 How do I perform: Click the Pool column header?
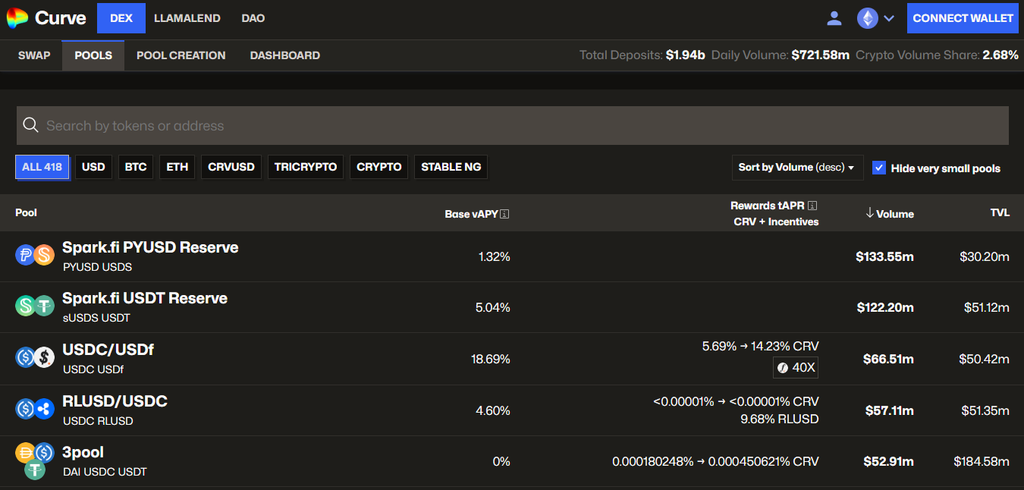(26, 212)
